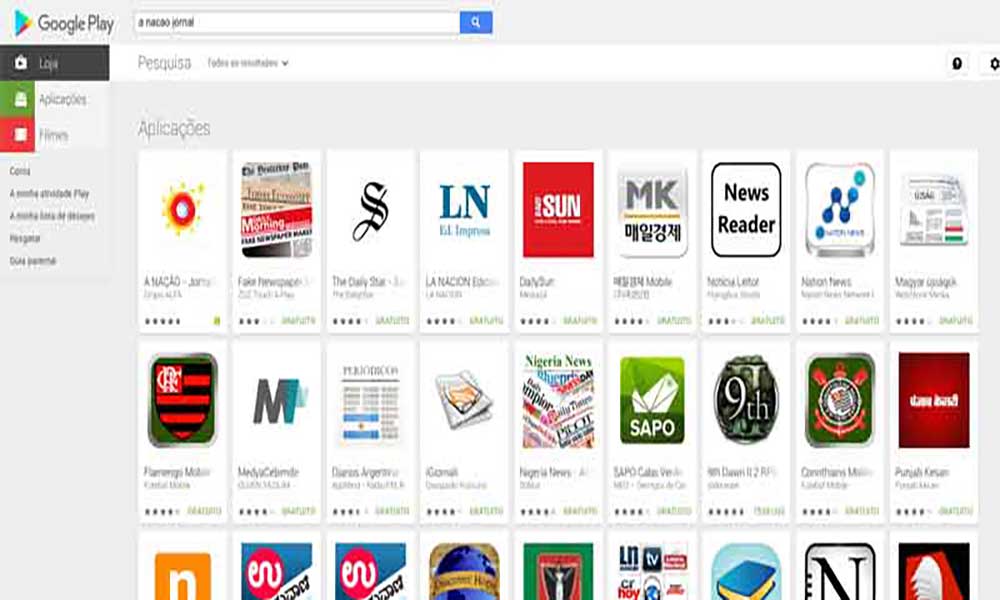The width and height of the screenshot is (1000, 600).
Task: Select the 9th Dawn II app icon
Action: pyautogui.click(x=746, y=400)
